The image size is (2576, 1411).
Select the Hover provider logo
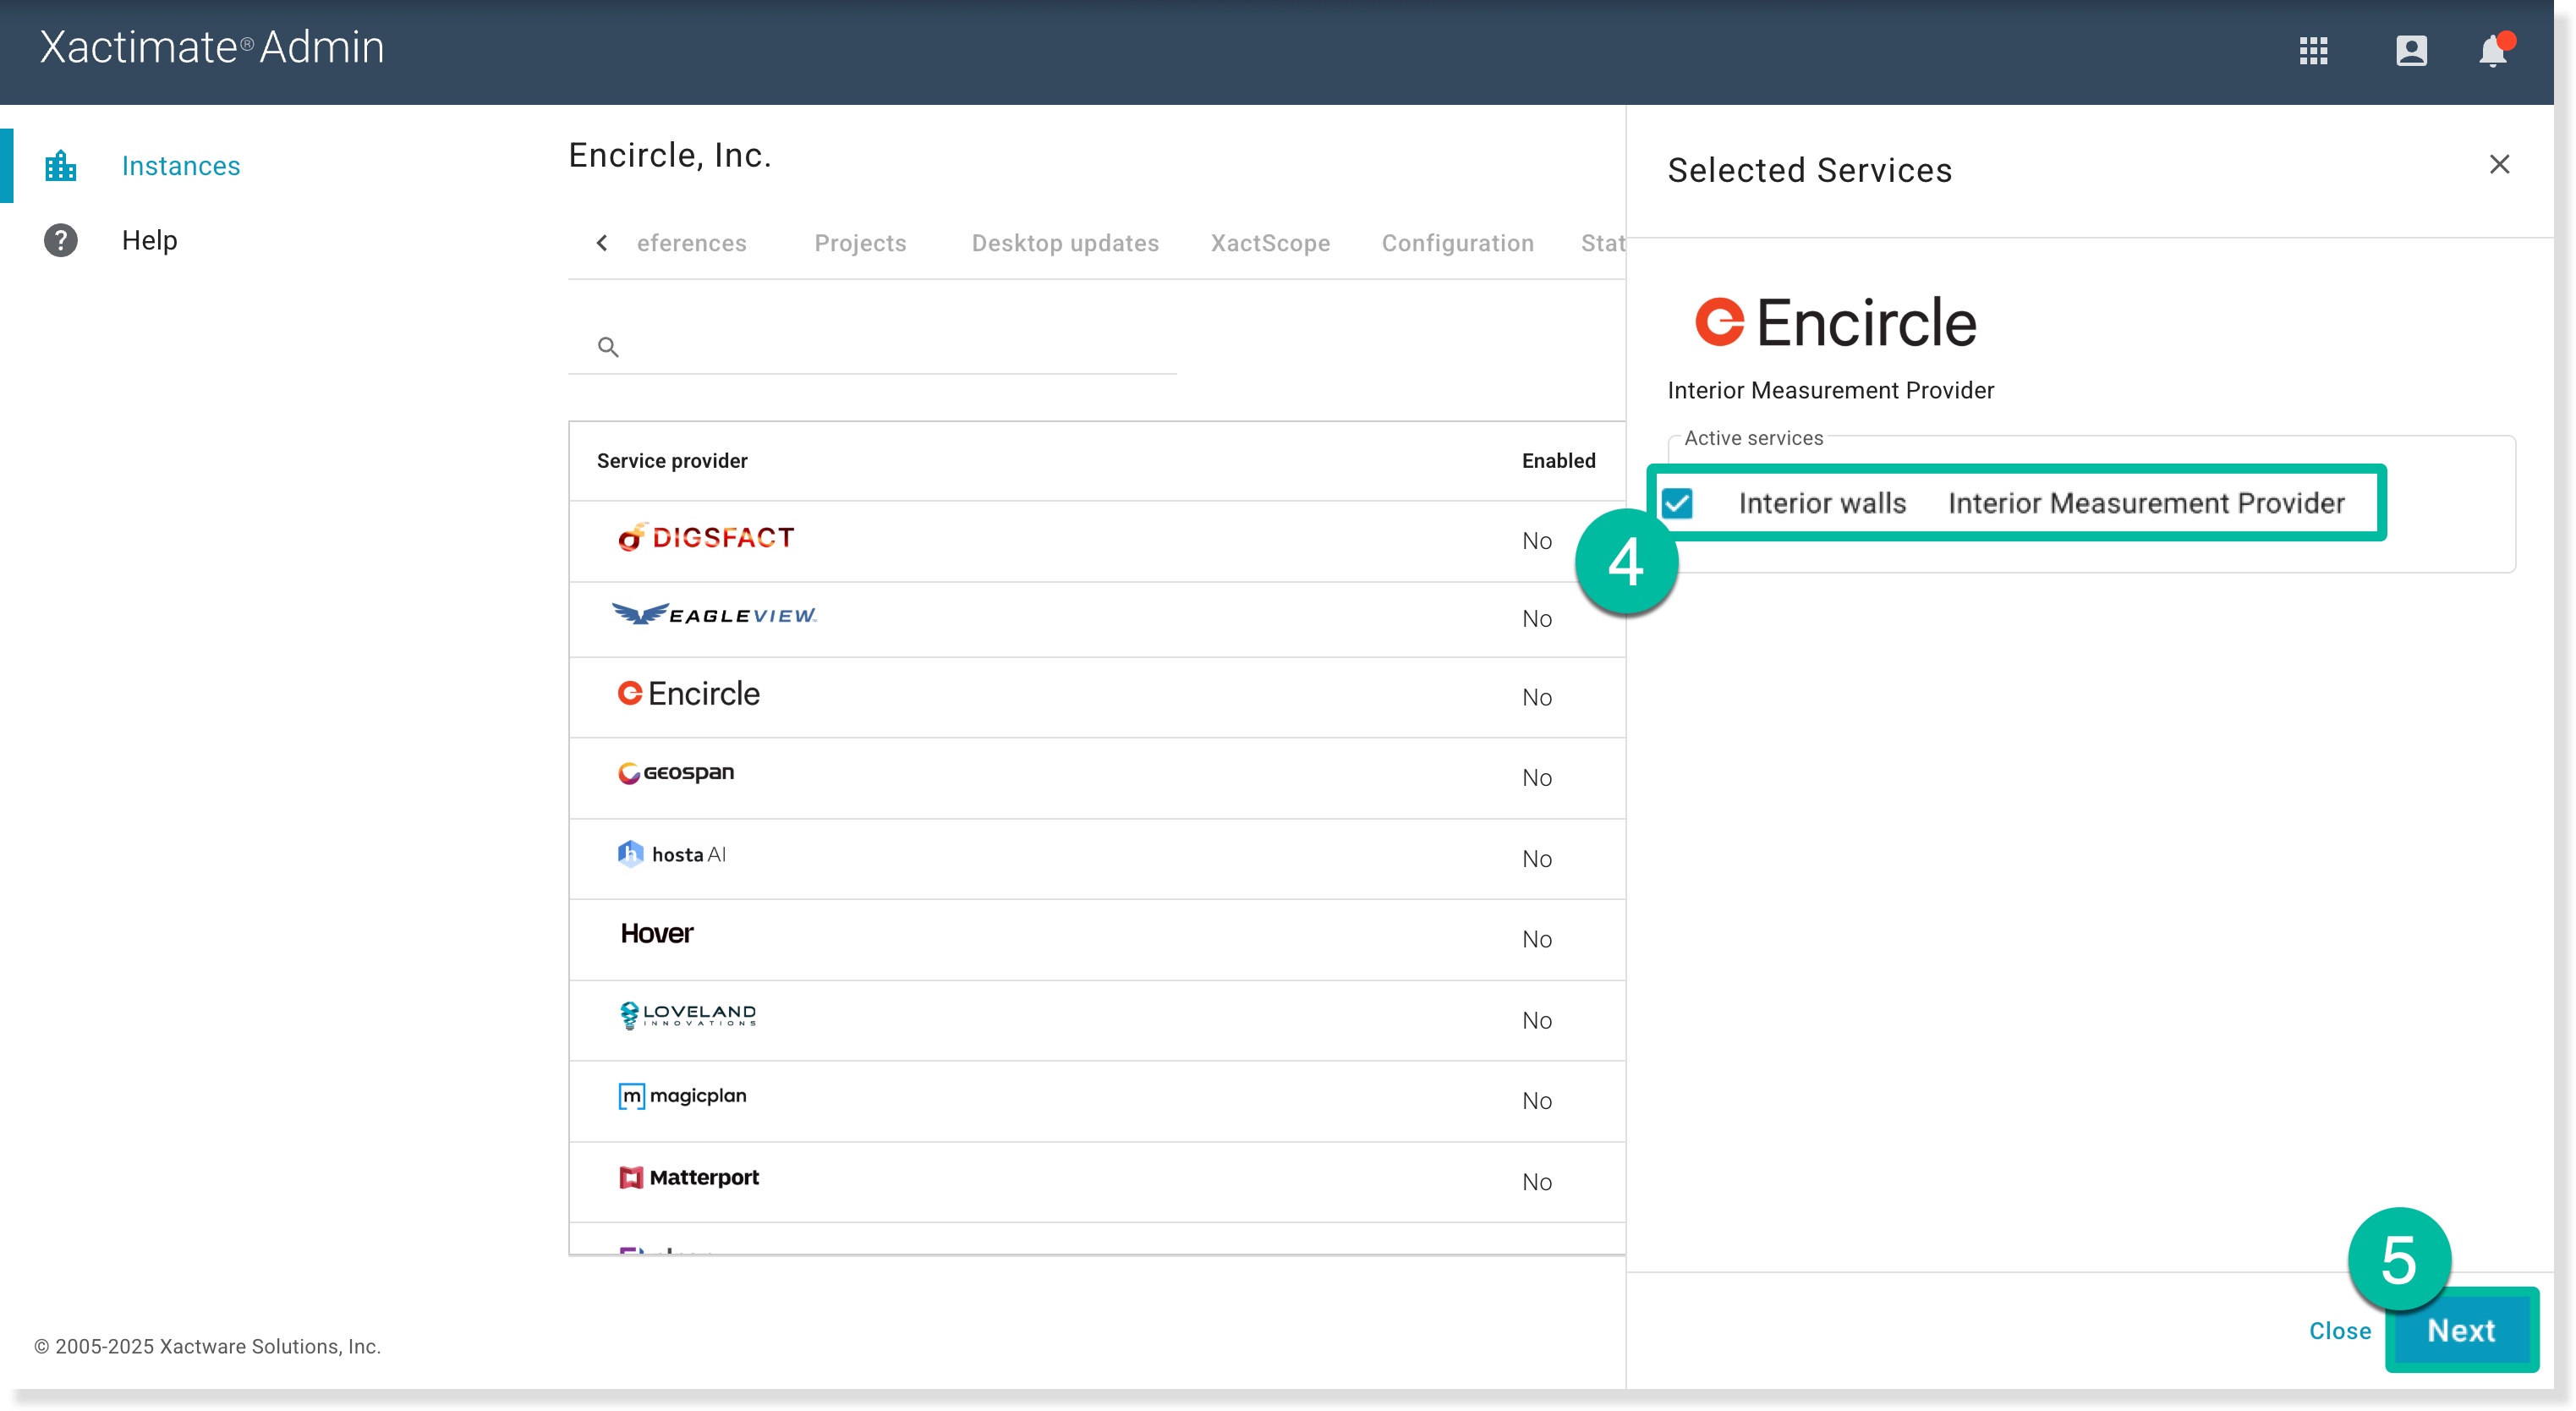pos(656,934)
